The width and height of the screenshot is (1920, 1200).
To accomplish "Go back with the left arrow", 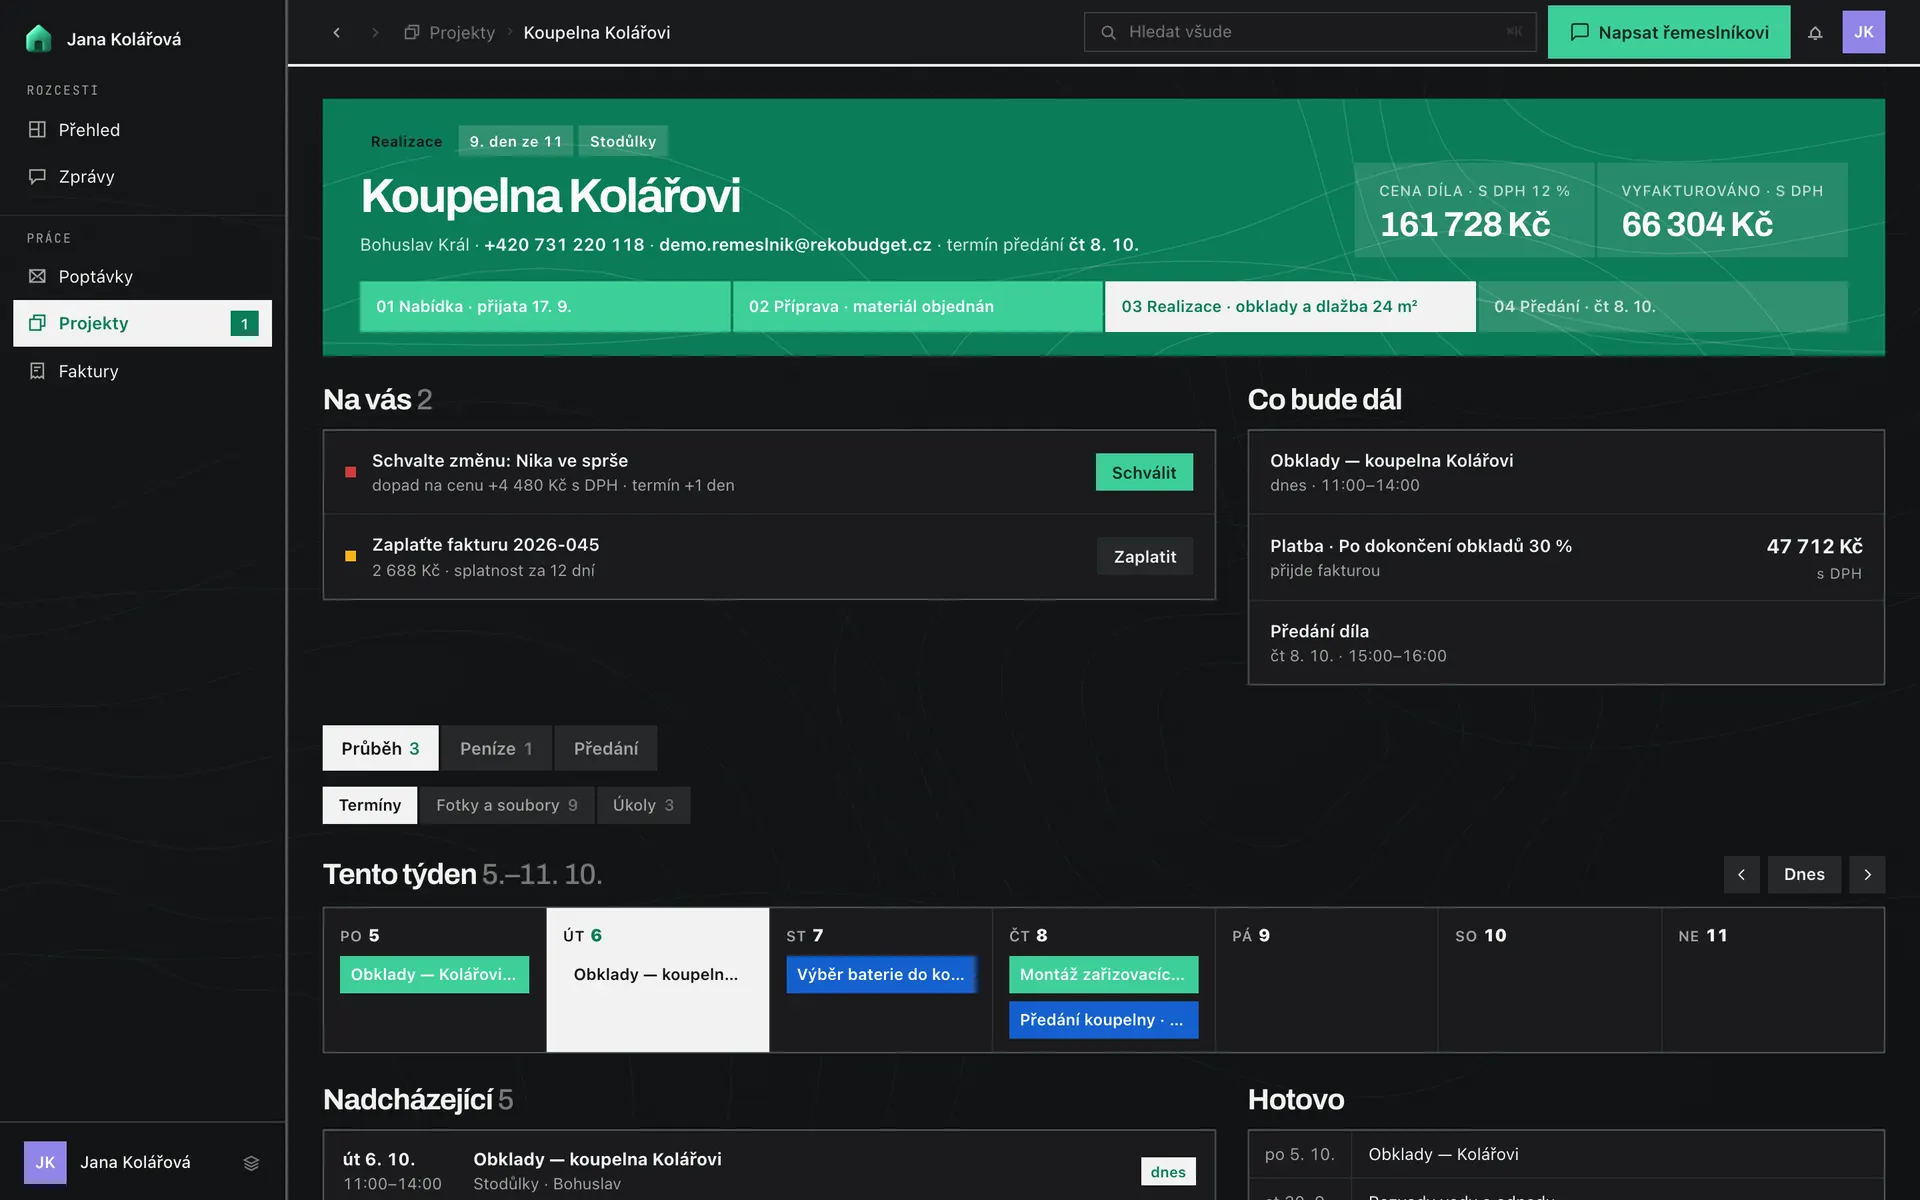I will pyautogui.click(x=337, y=32).
